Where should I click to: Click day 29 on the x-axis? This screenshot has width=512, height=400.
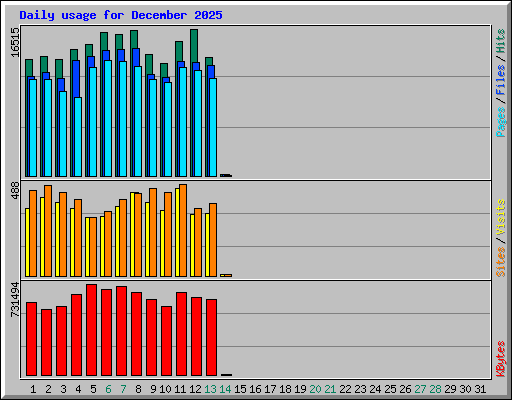coord(450,389)
